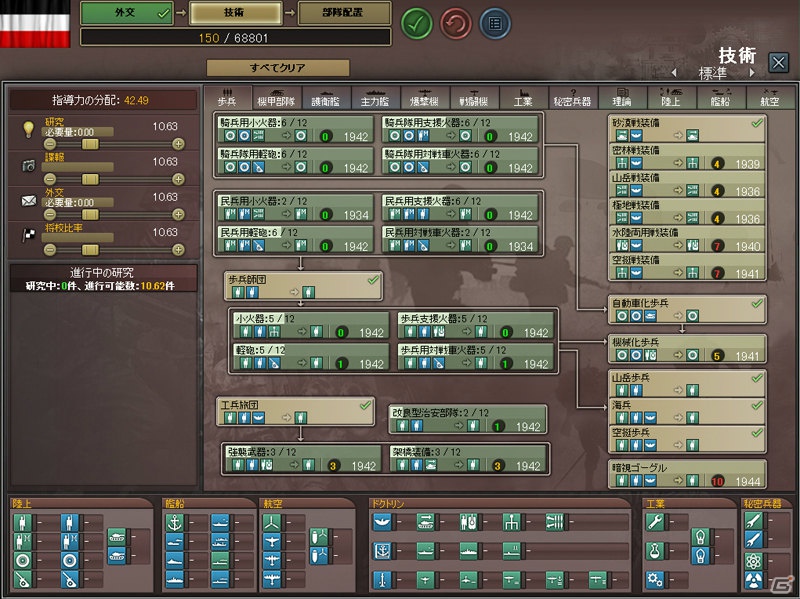Switch to the 爆撃機 tab
The width and height of the screenshot is (800, 599).
(424, 97)
